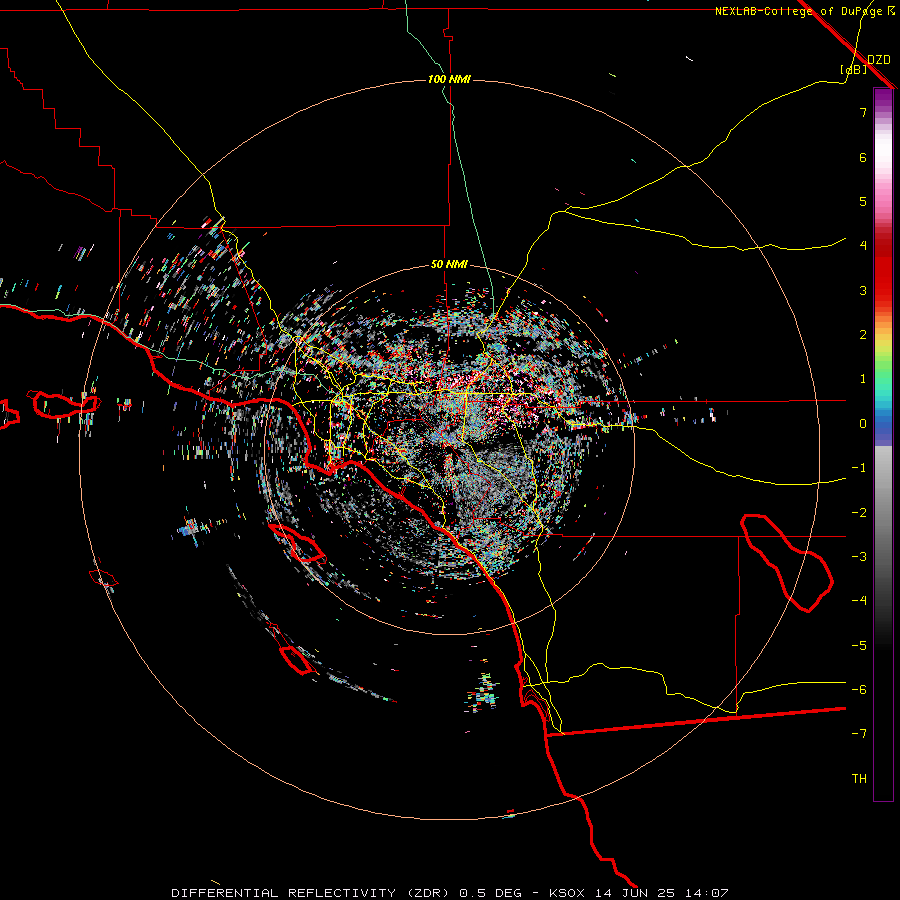The height and width of the screenshot is (900, 900).
Task: Click the 7 value on the scale
Action: pyautogui.click(x=863, y=112)
